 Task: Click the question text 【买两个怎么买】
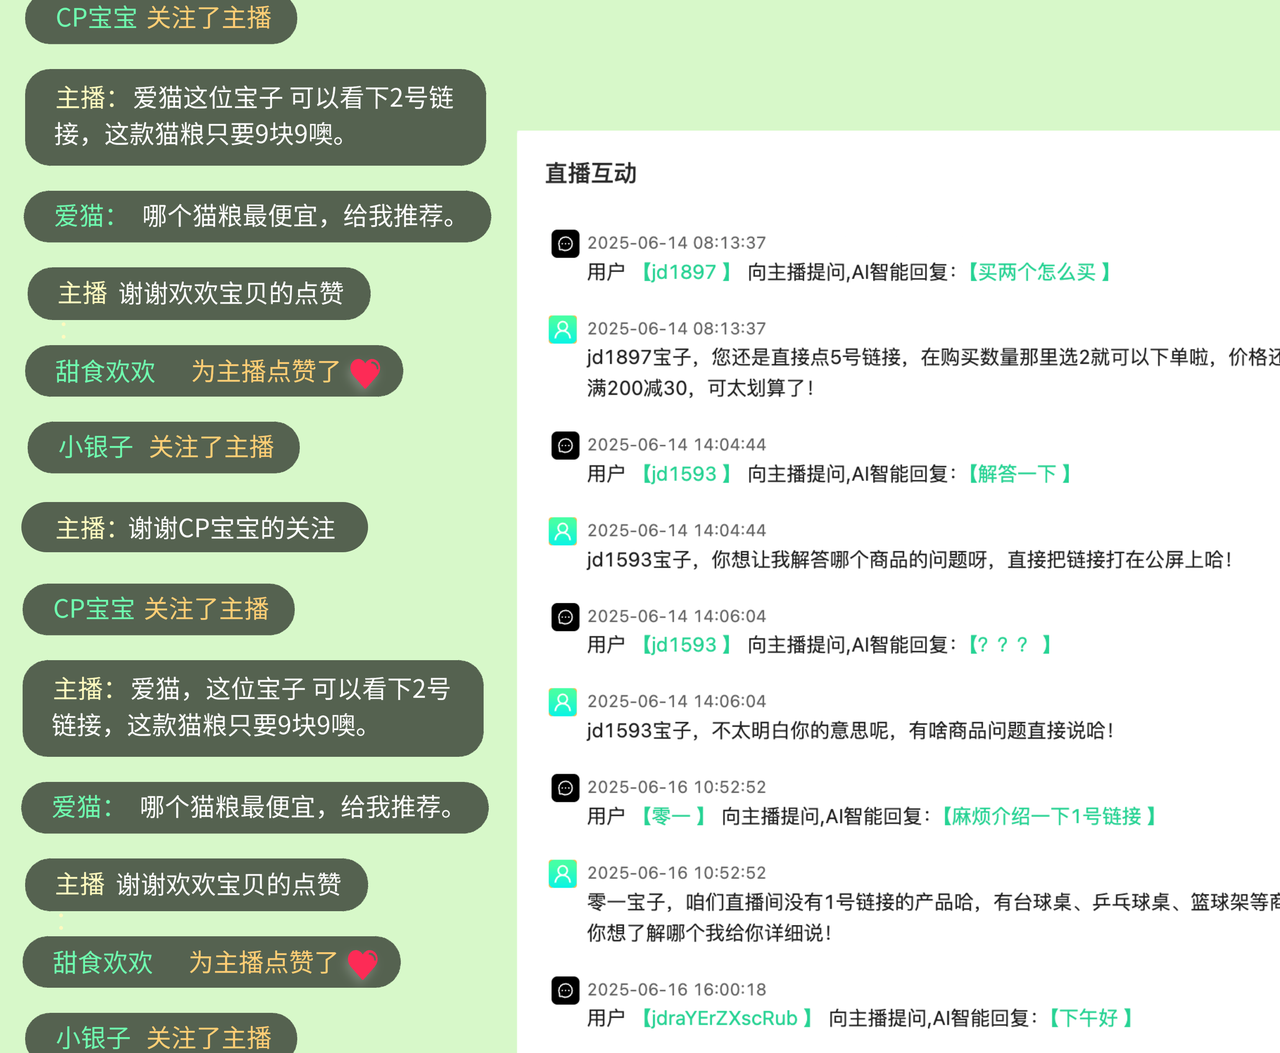coord(1038,272)
